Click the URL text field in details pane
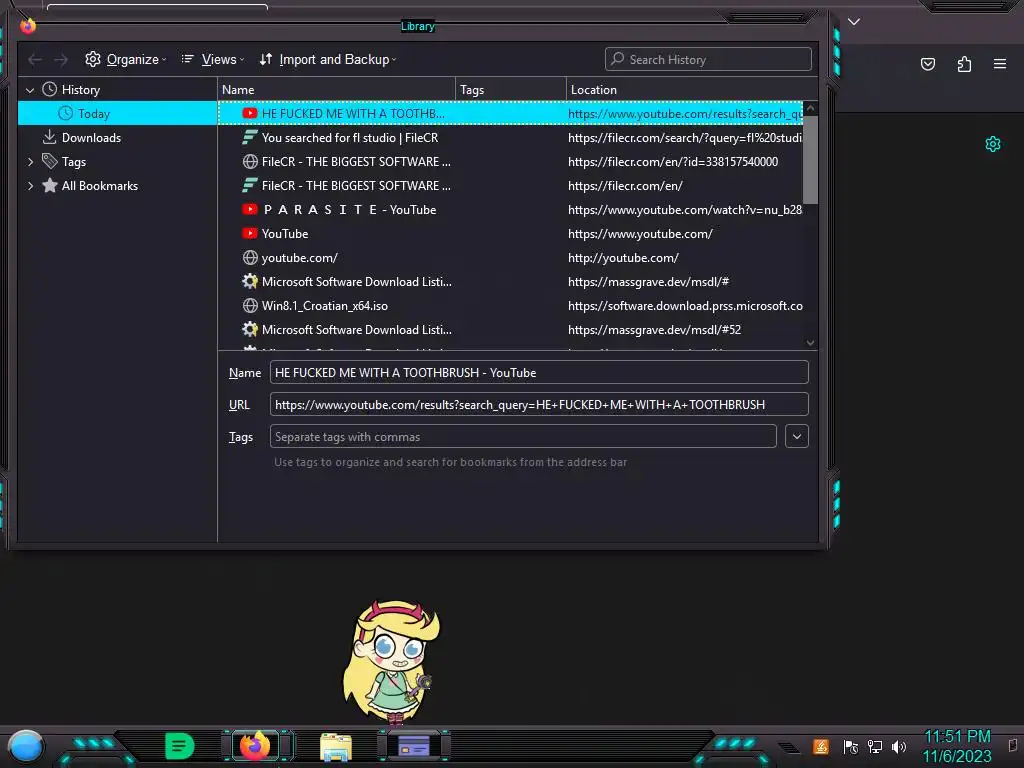The image size is (1024, 768). [x=539, y=404]
